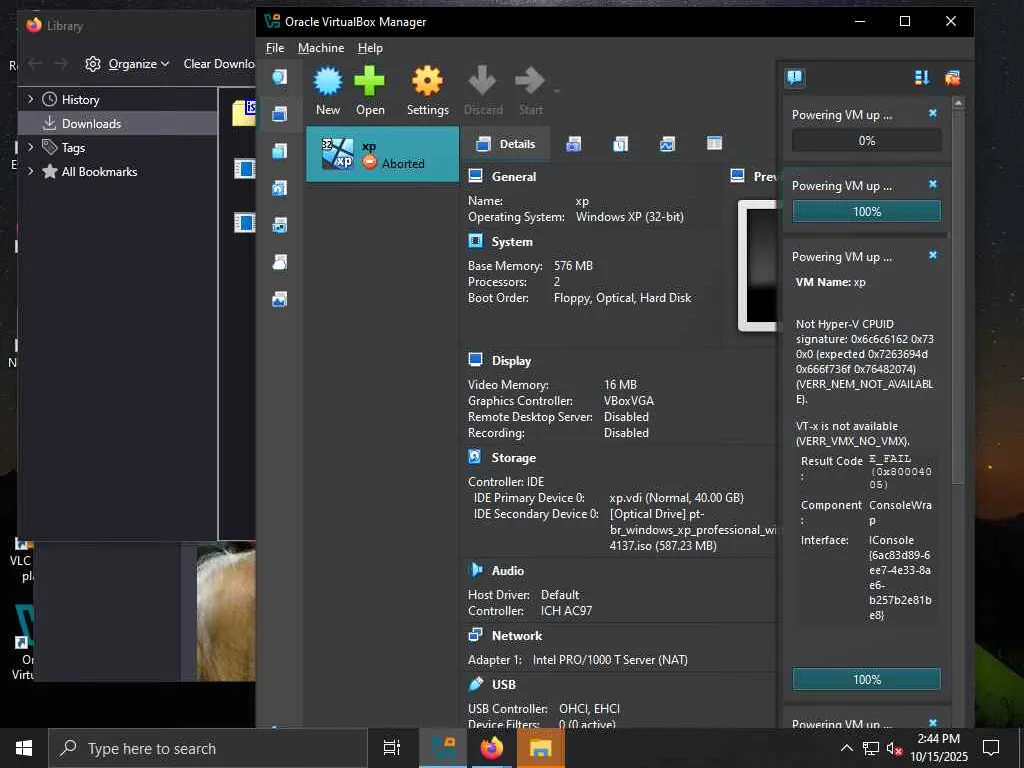Click the 0% progress bar

pos(867,140)
